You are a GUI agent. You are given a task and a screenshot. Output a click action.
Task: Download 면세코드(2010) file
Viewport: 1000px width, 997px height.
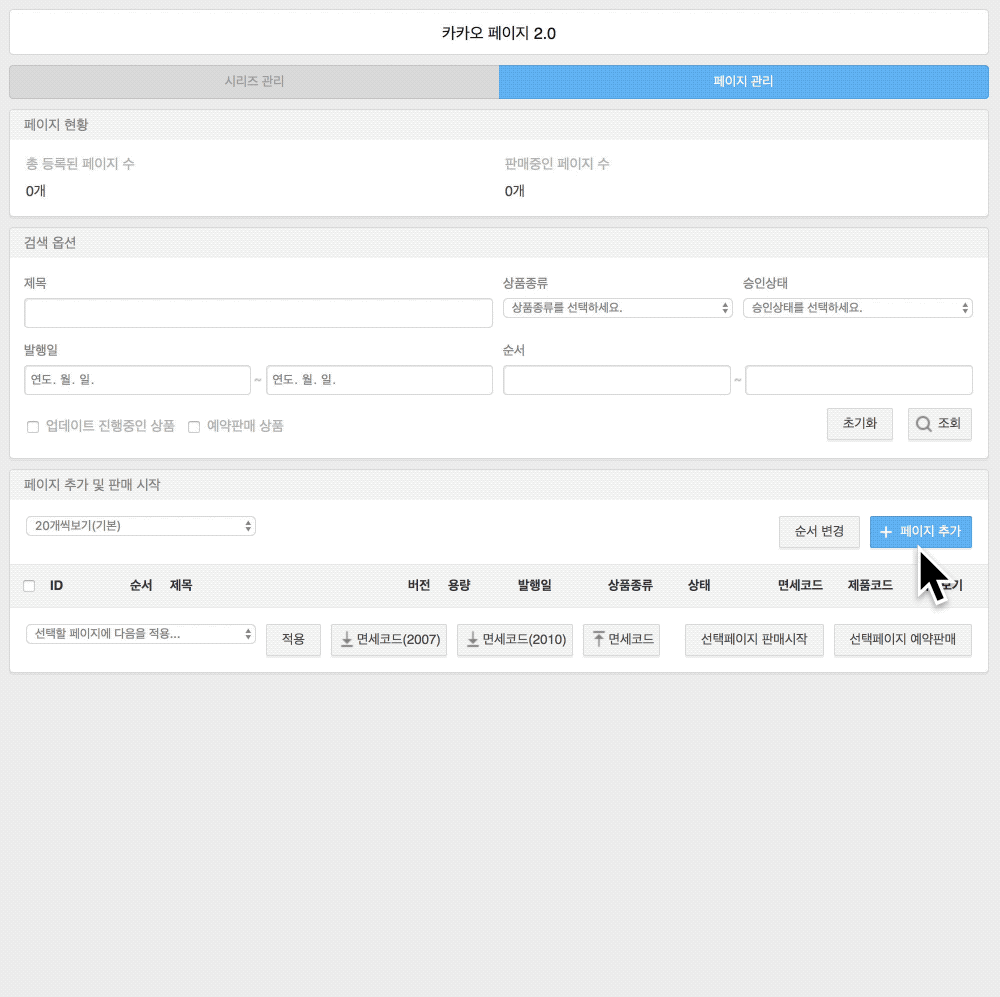(x=515, y=639)
